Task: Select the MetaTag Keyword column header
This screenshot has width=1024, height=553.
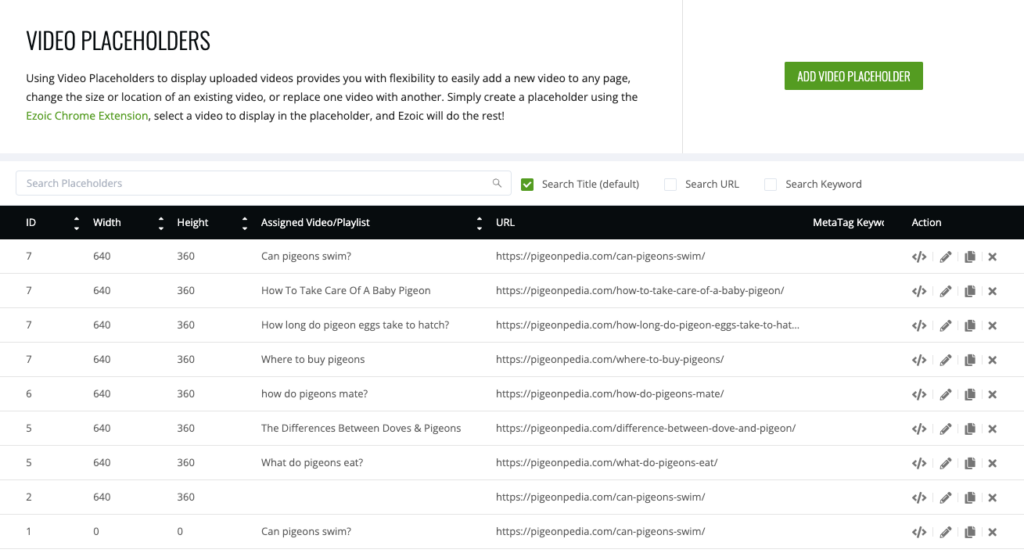Action: coord(848,223)
